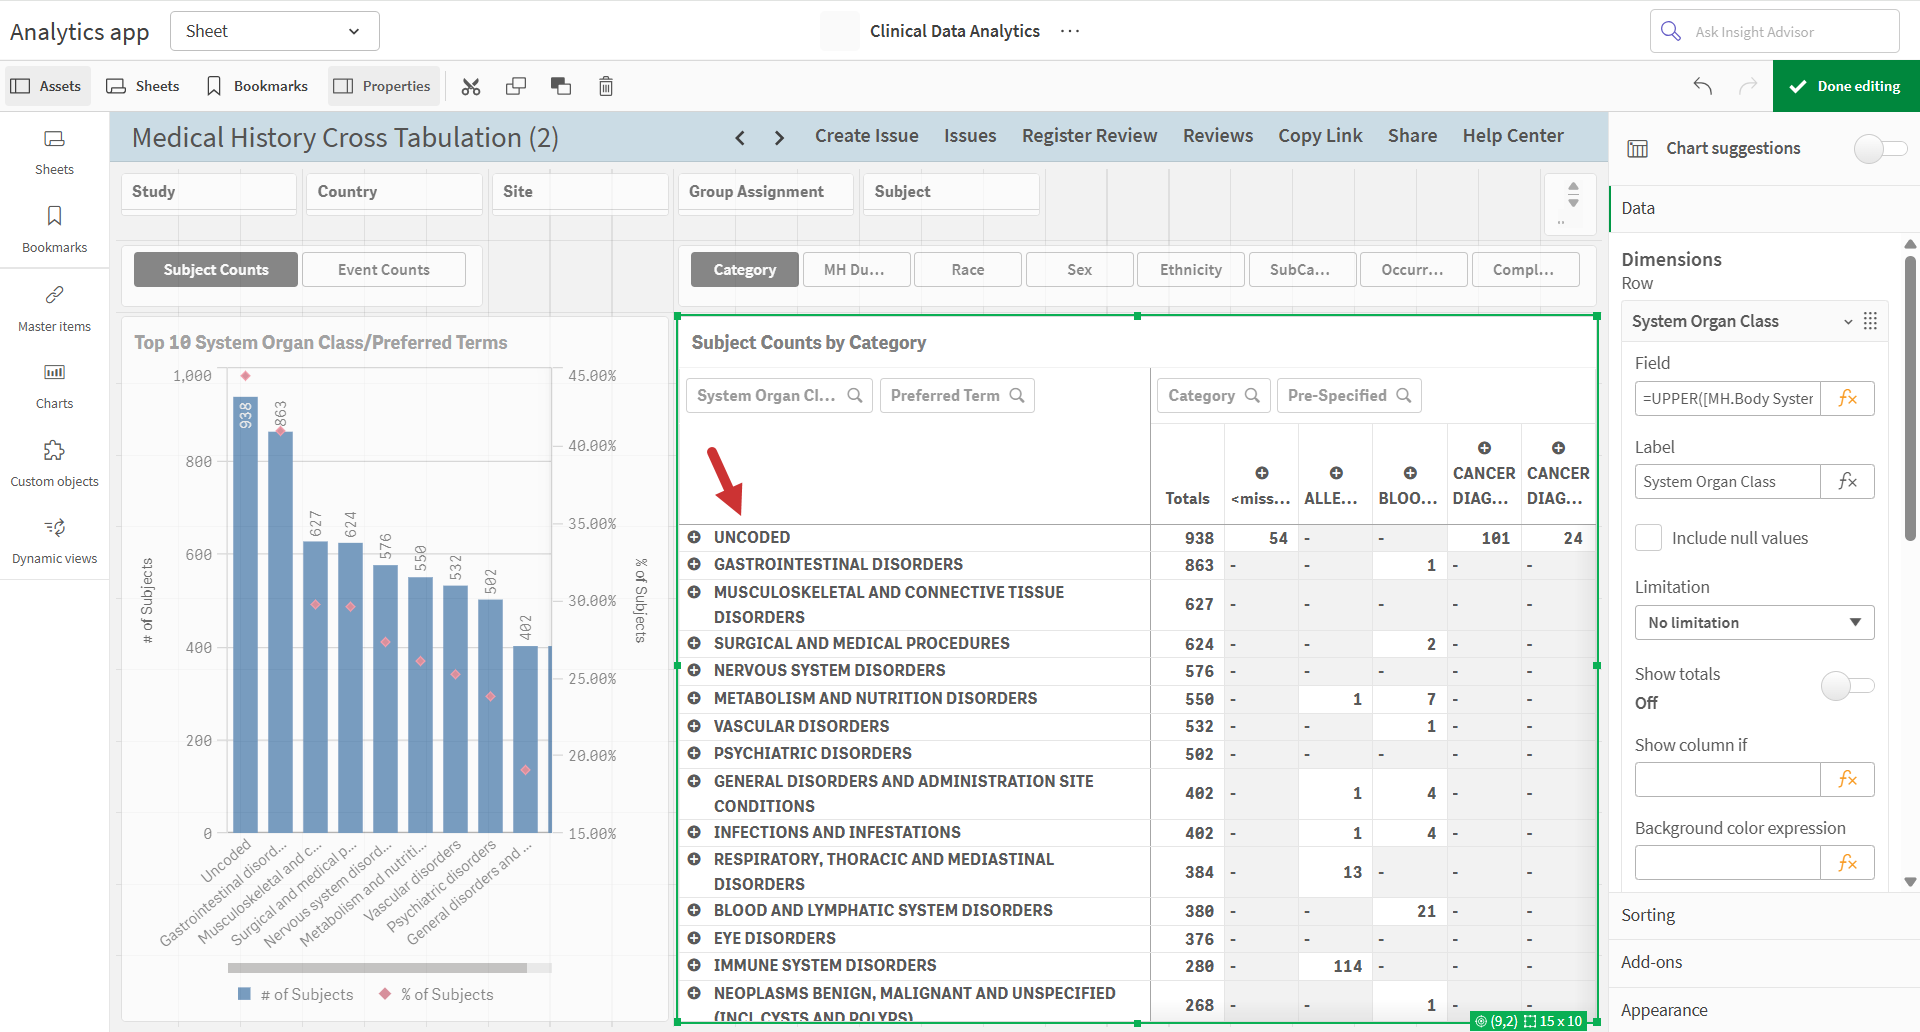Screen dimensions: 1920x1032
Task: Open expression editor for Show column if
Action: [1847, 780]
